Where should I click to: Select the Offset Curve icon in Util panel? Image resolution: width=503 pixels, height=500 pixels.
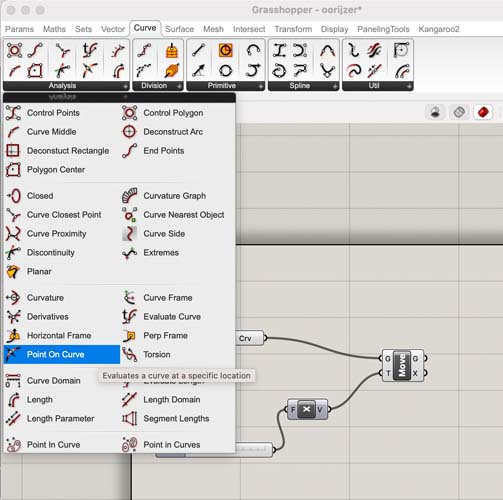402,71
